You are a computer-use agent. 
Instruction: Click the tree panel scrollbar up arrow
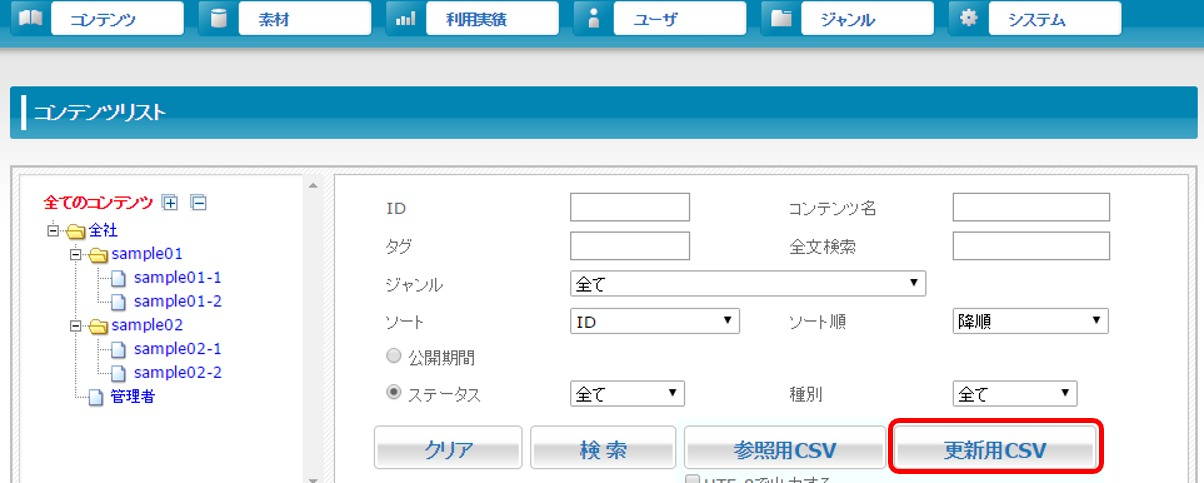312,186
